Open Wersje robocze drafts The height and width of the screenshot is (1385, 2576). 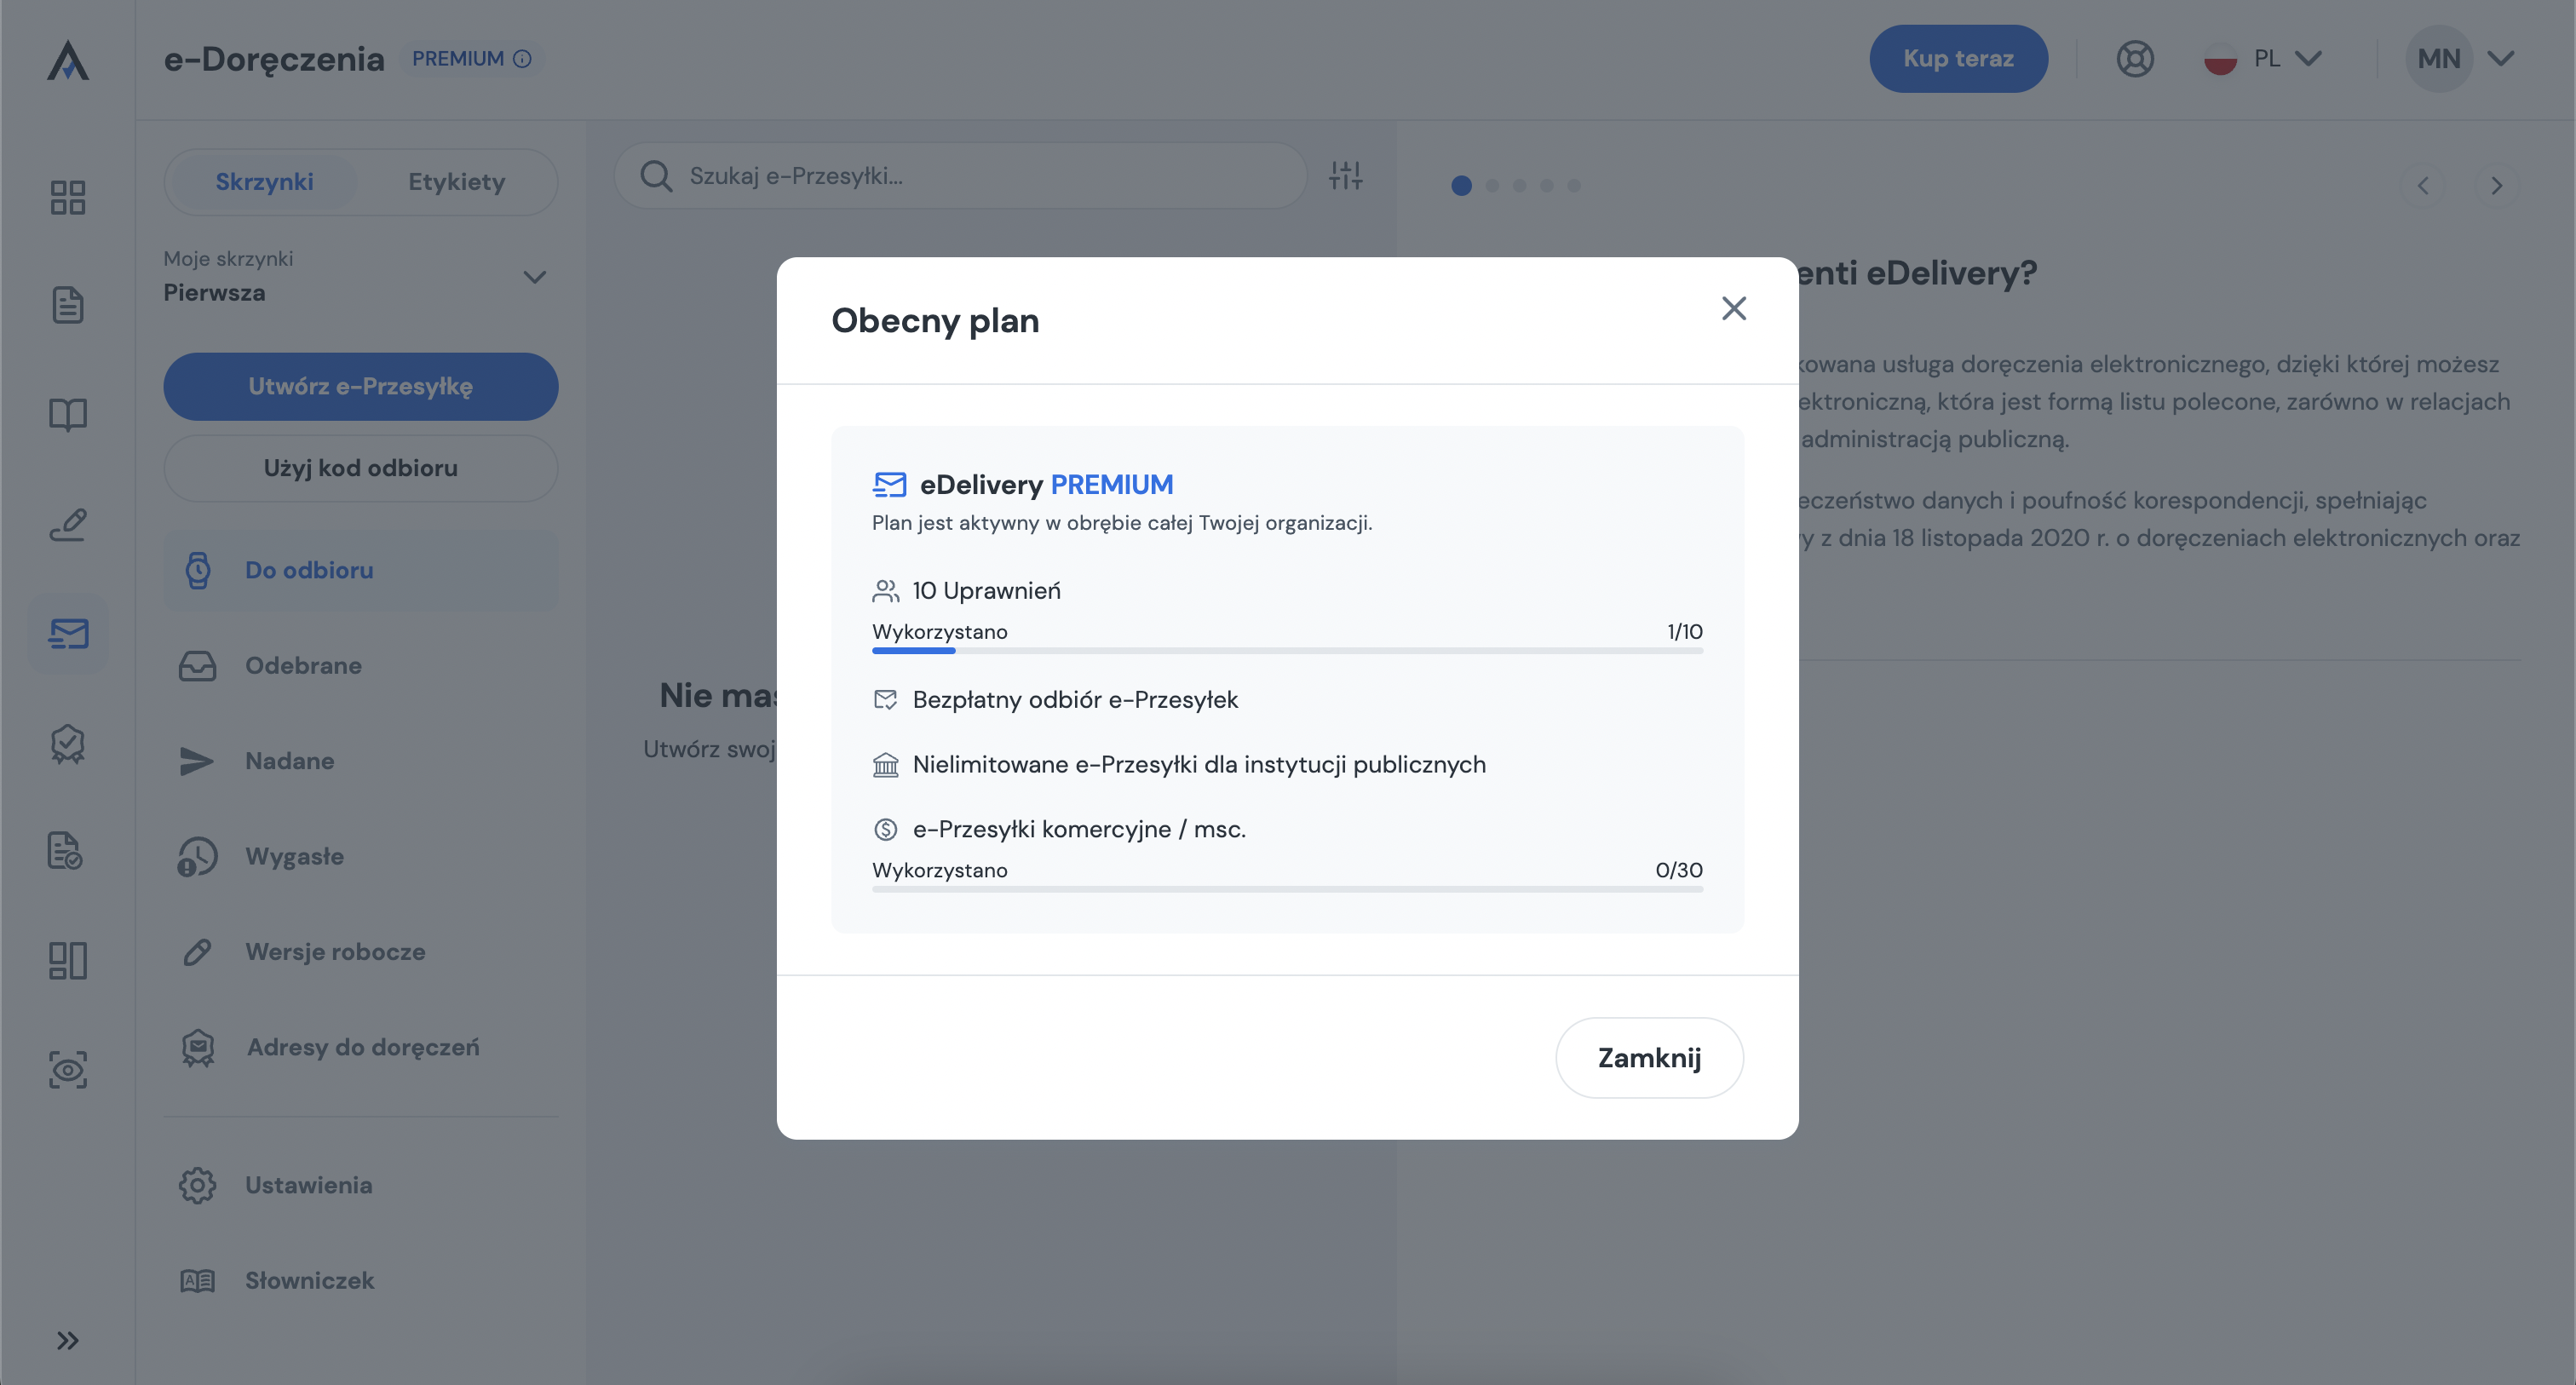[x=361, y=952]
